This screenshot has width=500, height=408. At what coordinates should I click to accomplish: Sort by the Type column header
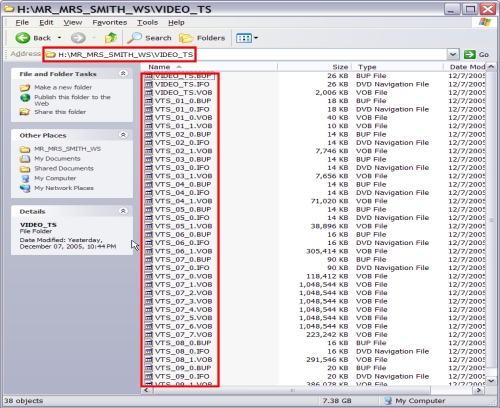(397, 67)
